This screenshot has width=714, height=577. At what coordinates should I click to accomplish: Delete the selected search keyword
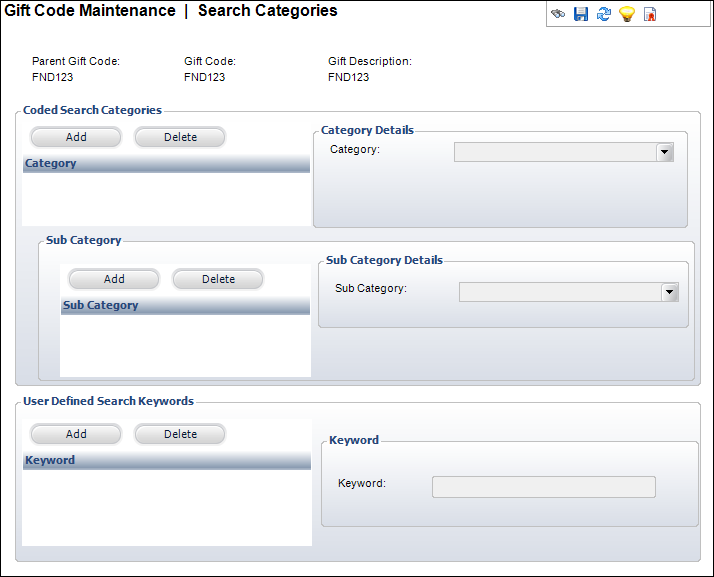pos(180,434)
